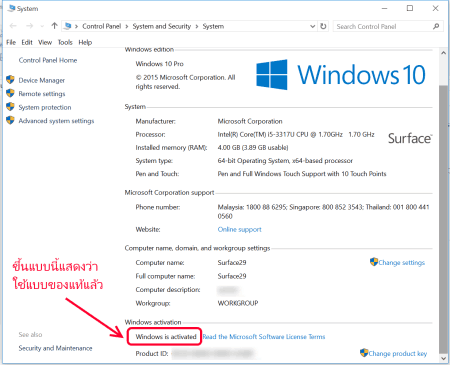Open Control Panel Home
The height and width of the screenshot is (365, 450).
[x=48, y=60]
